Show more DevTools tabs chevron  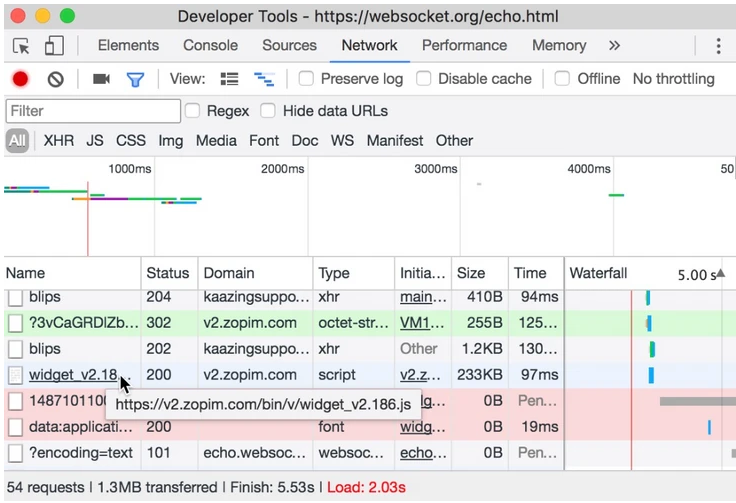pyautogui.click(x=614, y=46)
